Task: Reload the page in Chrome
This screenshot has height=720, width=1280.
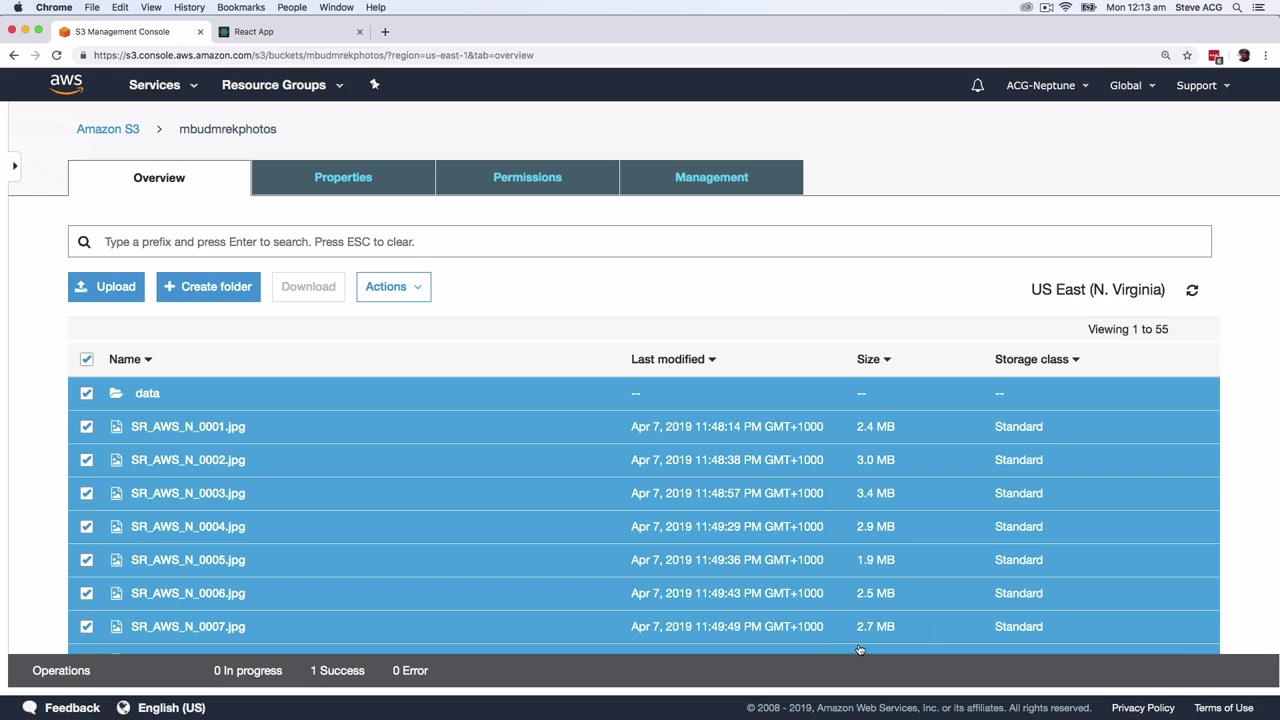Action: [x=57, y=56]
